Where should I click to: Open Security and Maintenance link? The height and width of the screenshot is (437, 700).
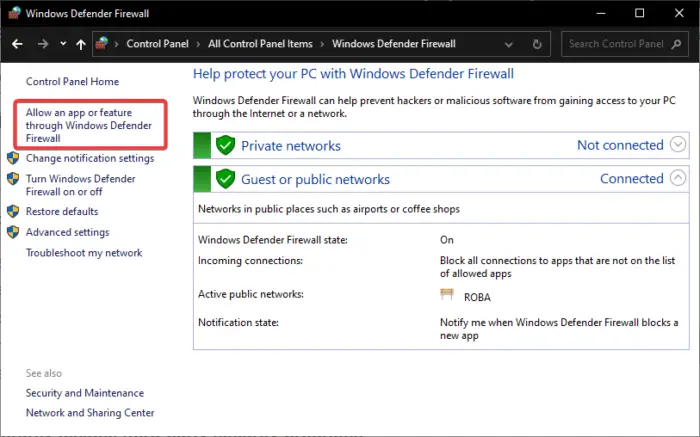[85, 393]
